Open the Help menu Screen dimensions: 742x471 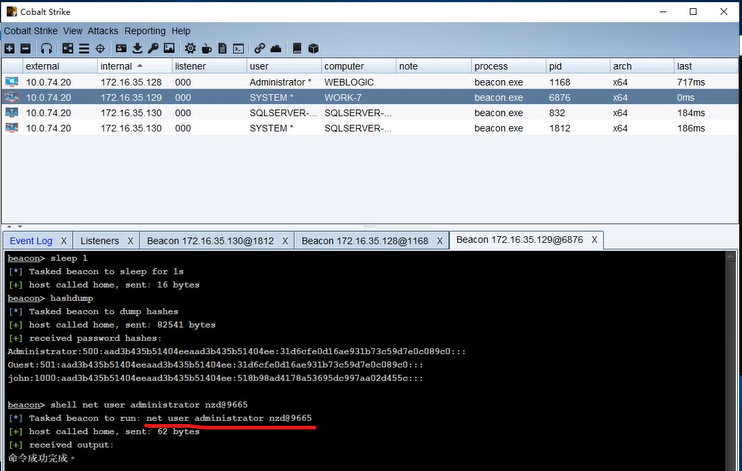(181, 31)
